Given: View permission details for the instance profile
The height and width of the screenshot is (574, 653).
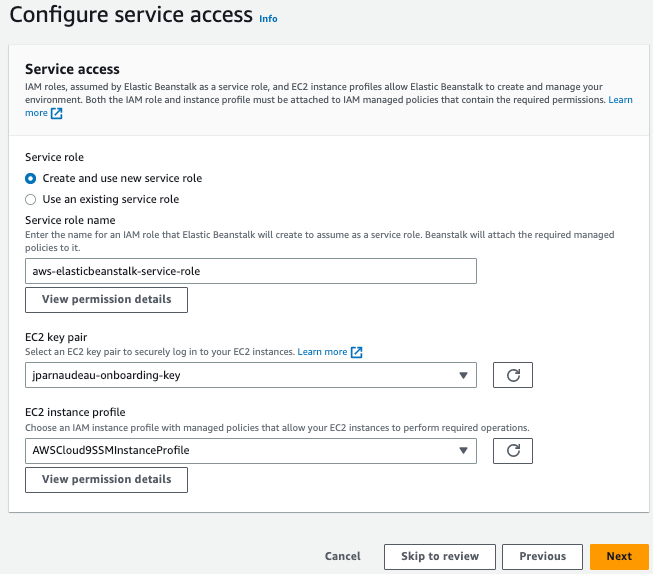Looking at the screenshot, I should [106, 479].
